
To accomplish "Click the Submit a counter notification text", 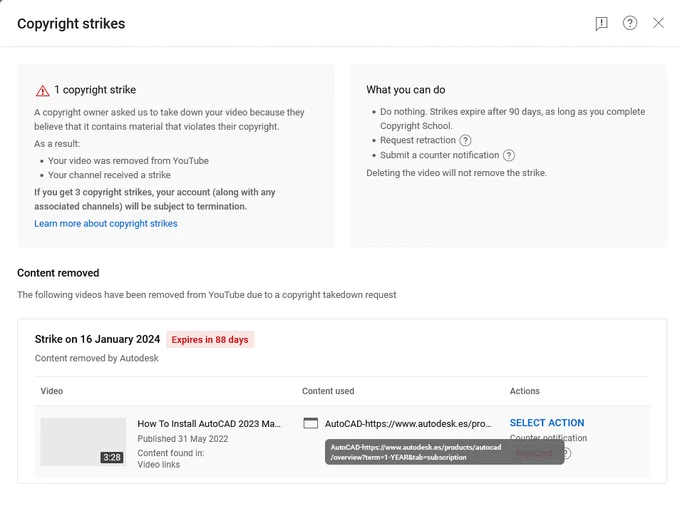I will pos(439,155).
